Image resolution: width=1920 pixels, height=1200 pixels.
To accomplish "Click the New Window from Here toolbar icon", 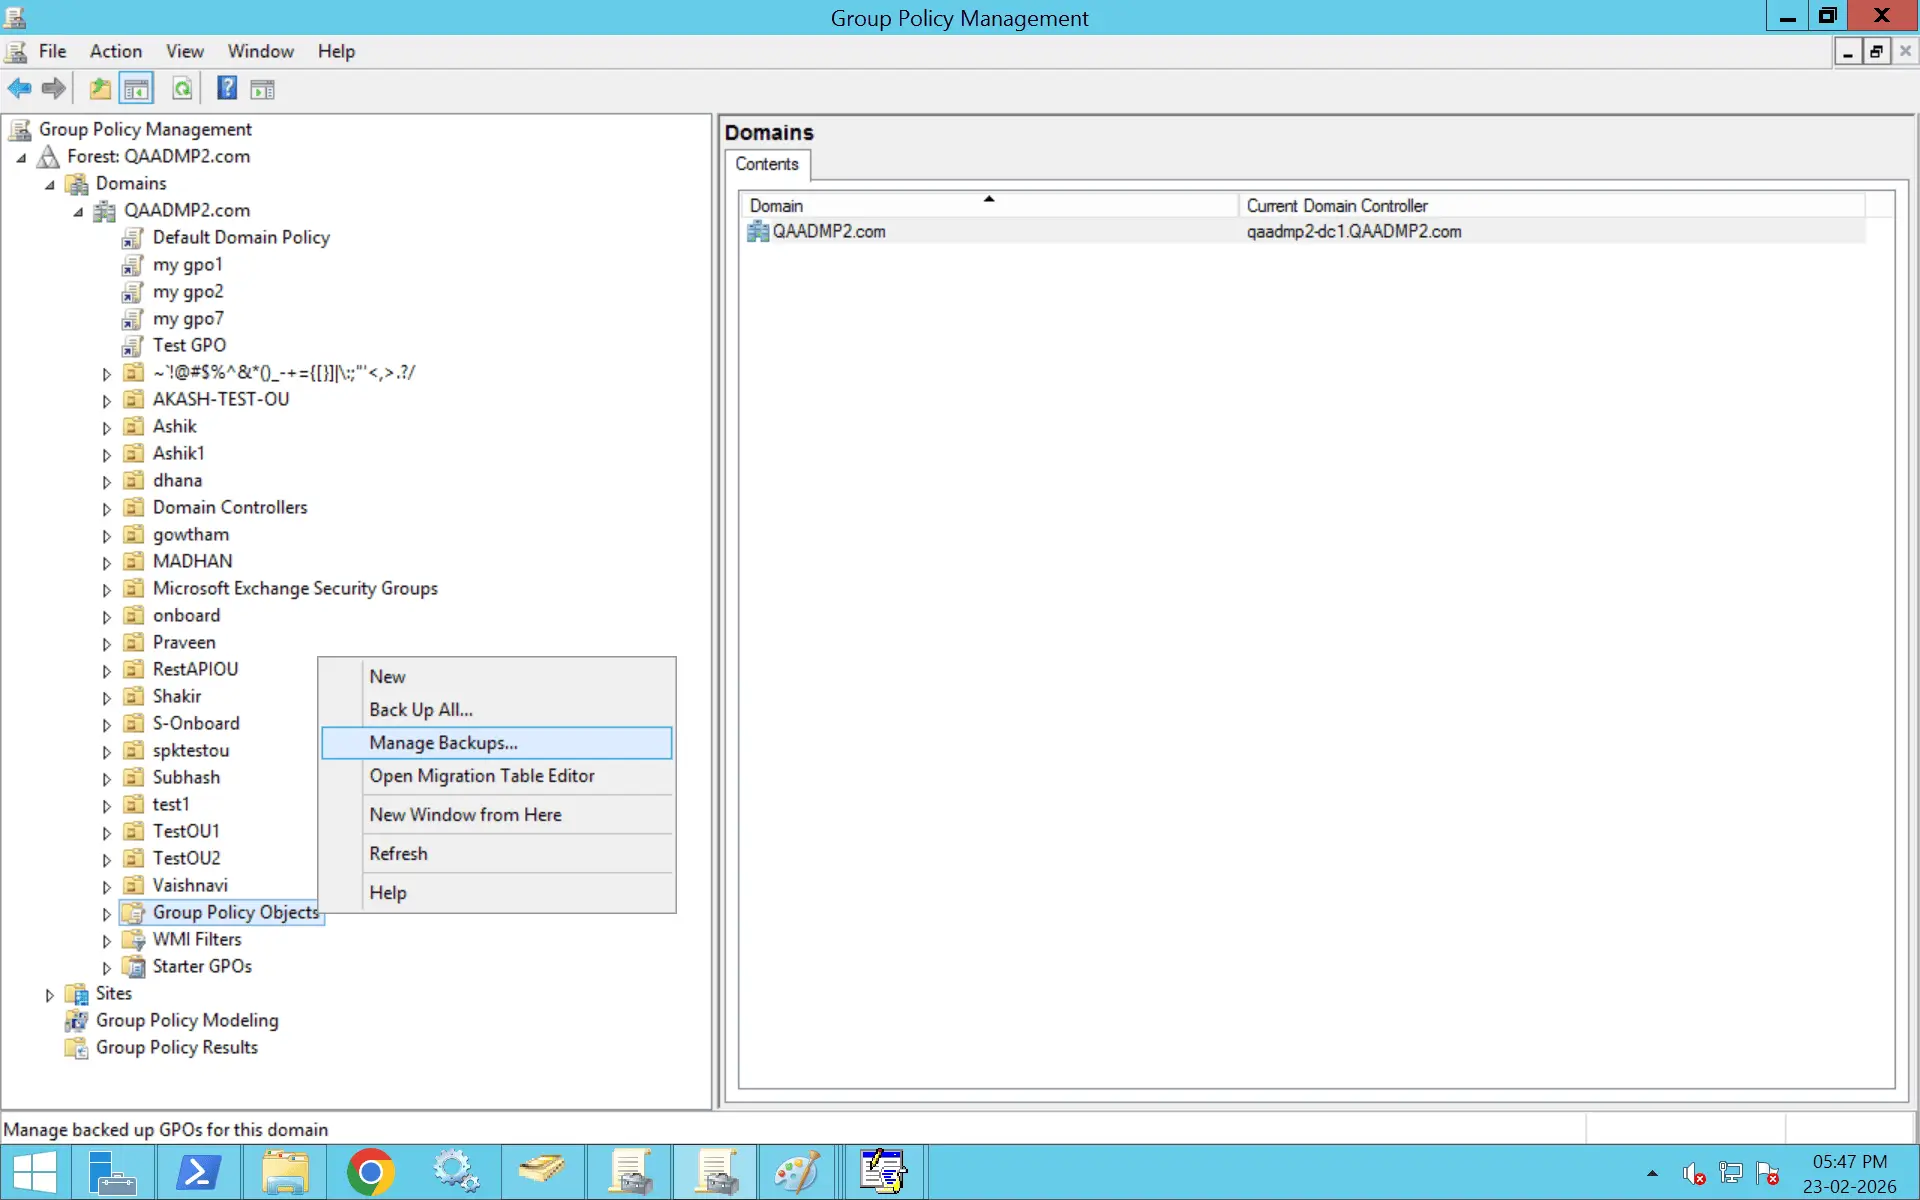I will [x=263, y=88].
